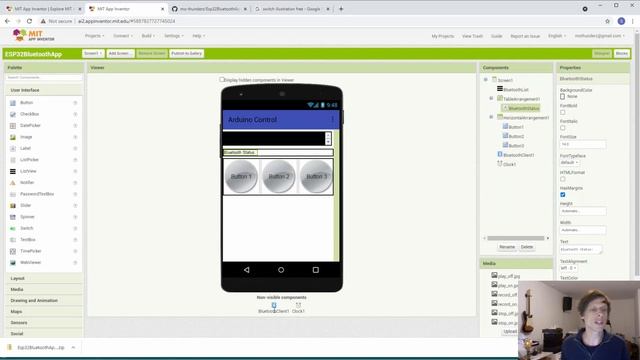Toggle the FontBold checkbox

click(563, 112)
